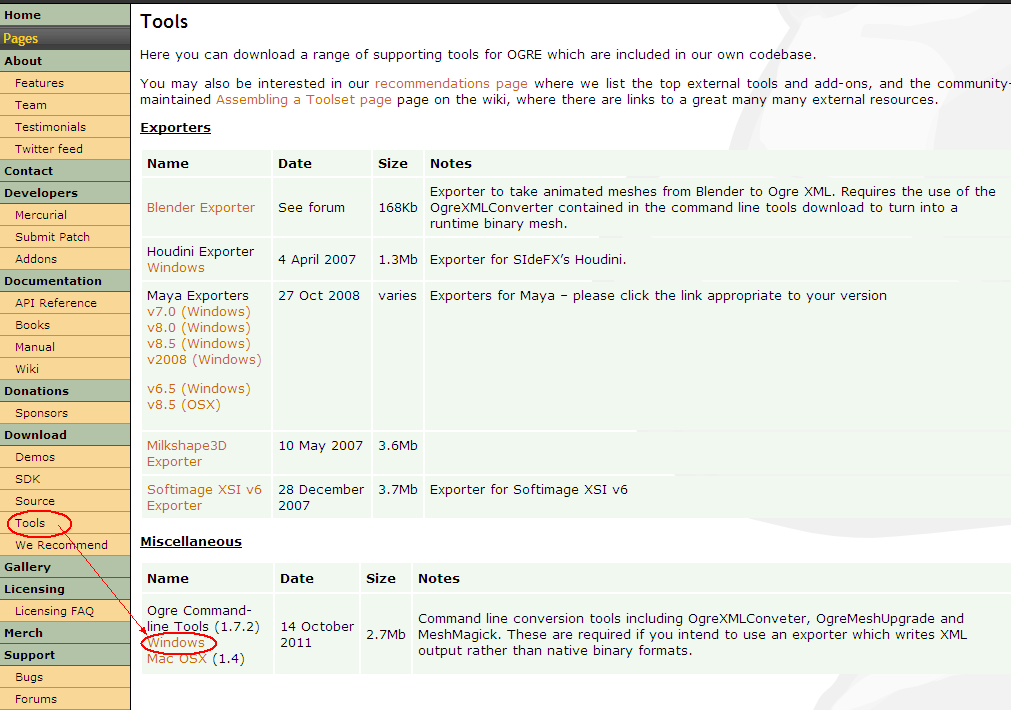The width and height of the screenshot is (1011, 710).
Task: Open the Wiki link in sidebar
Action: 64,368
